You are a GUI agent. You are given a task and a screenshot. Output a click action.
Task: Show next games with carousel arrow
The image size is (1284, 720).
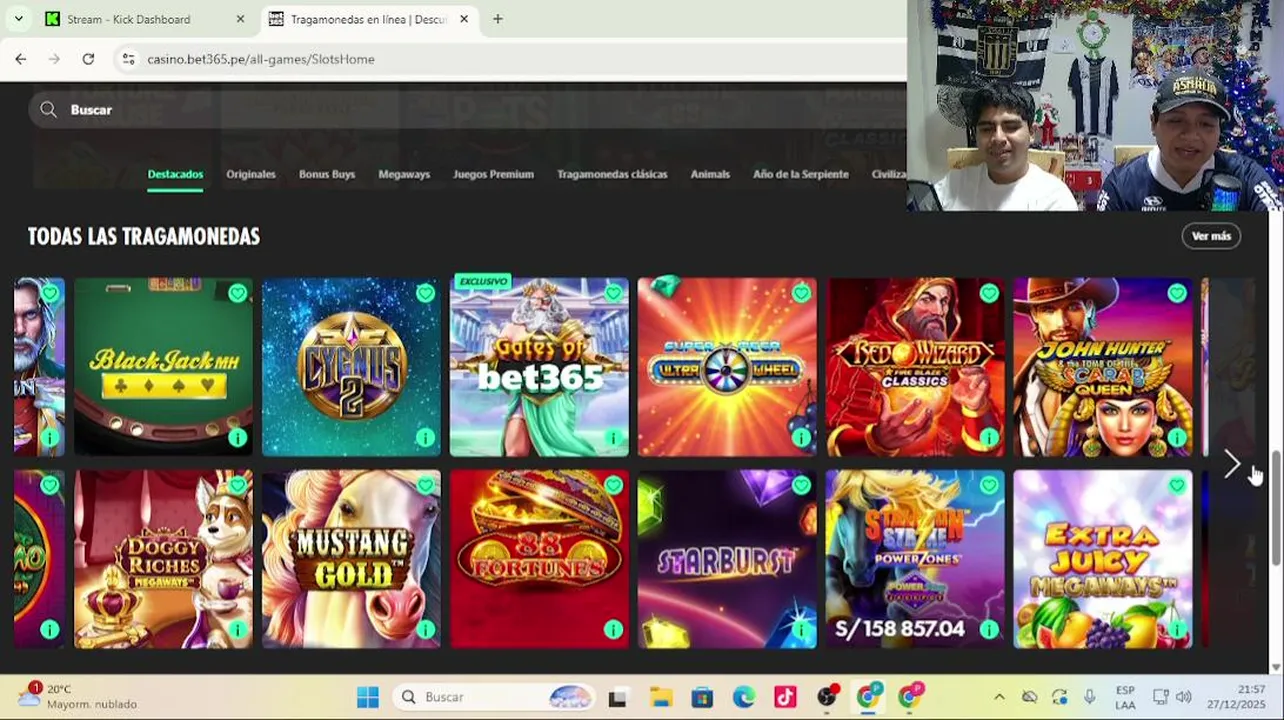coord(1232,464)
